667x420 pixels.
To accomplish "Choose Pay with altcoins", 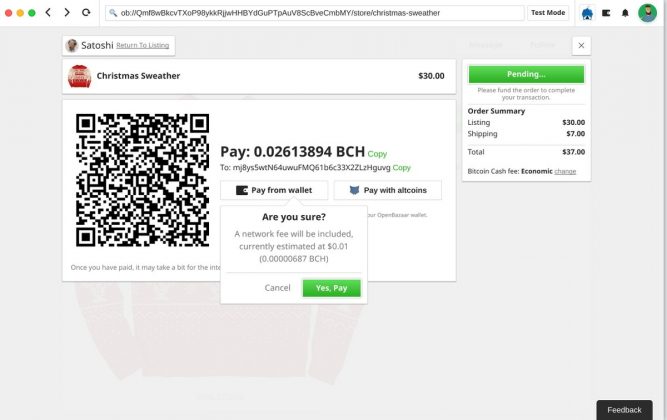I will [388, 190].
